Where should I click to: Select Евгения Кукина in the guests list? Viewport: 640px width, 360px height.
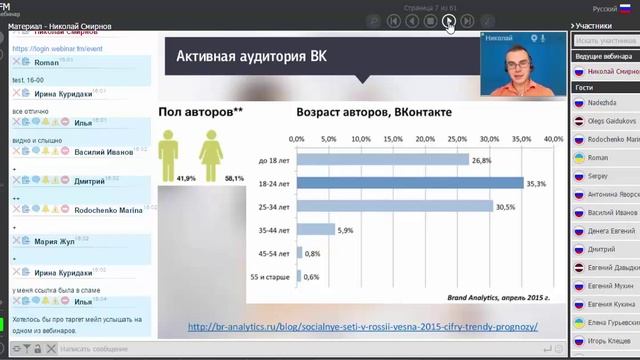(x=606, y=304)
